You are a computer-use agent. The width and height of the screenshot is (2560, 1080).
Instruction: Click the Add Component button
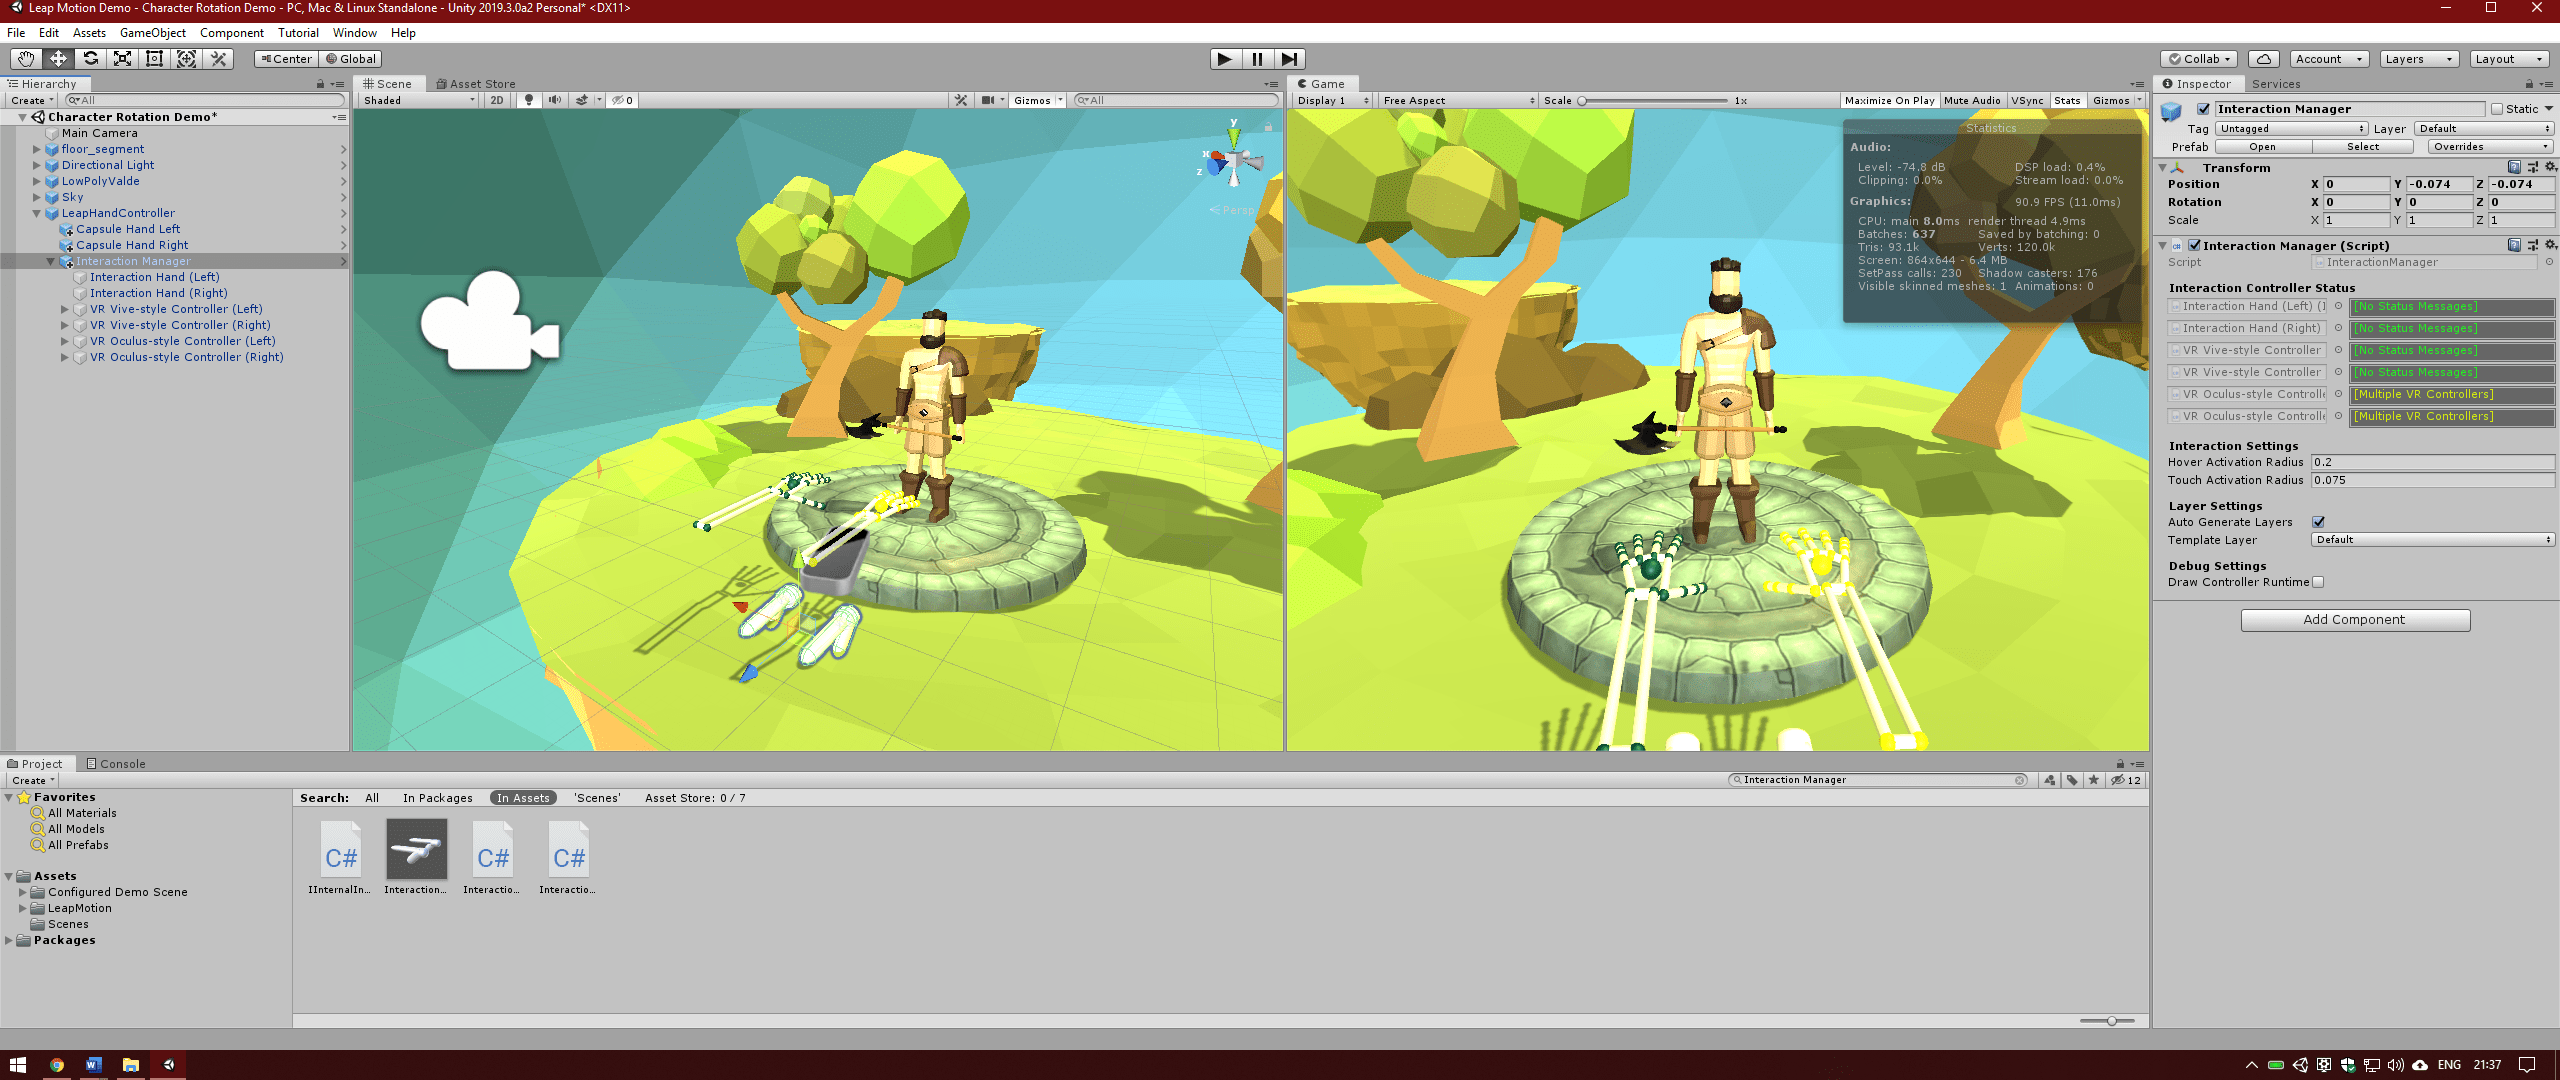coord(2355,620)
